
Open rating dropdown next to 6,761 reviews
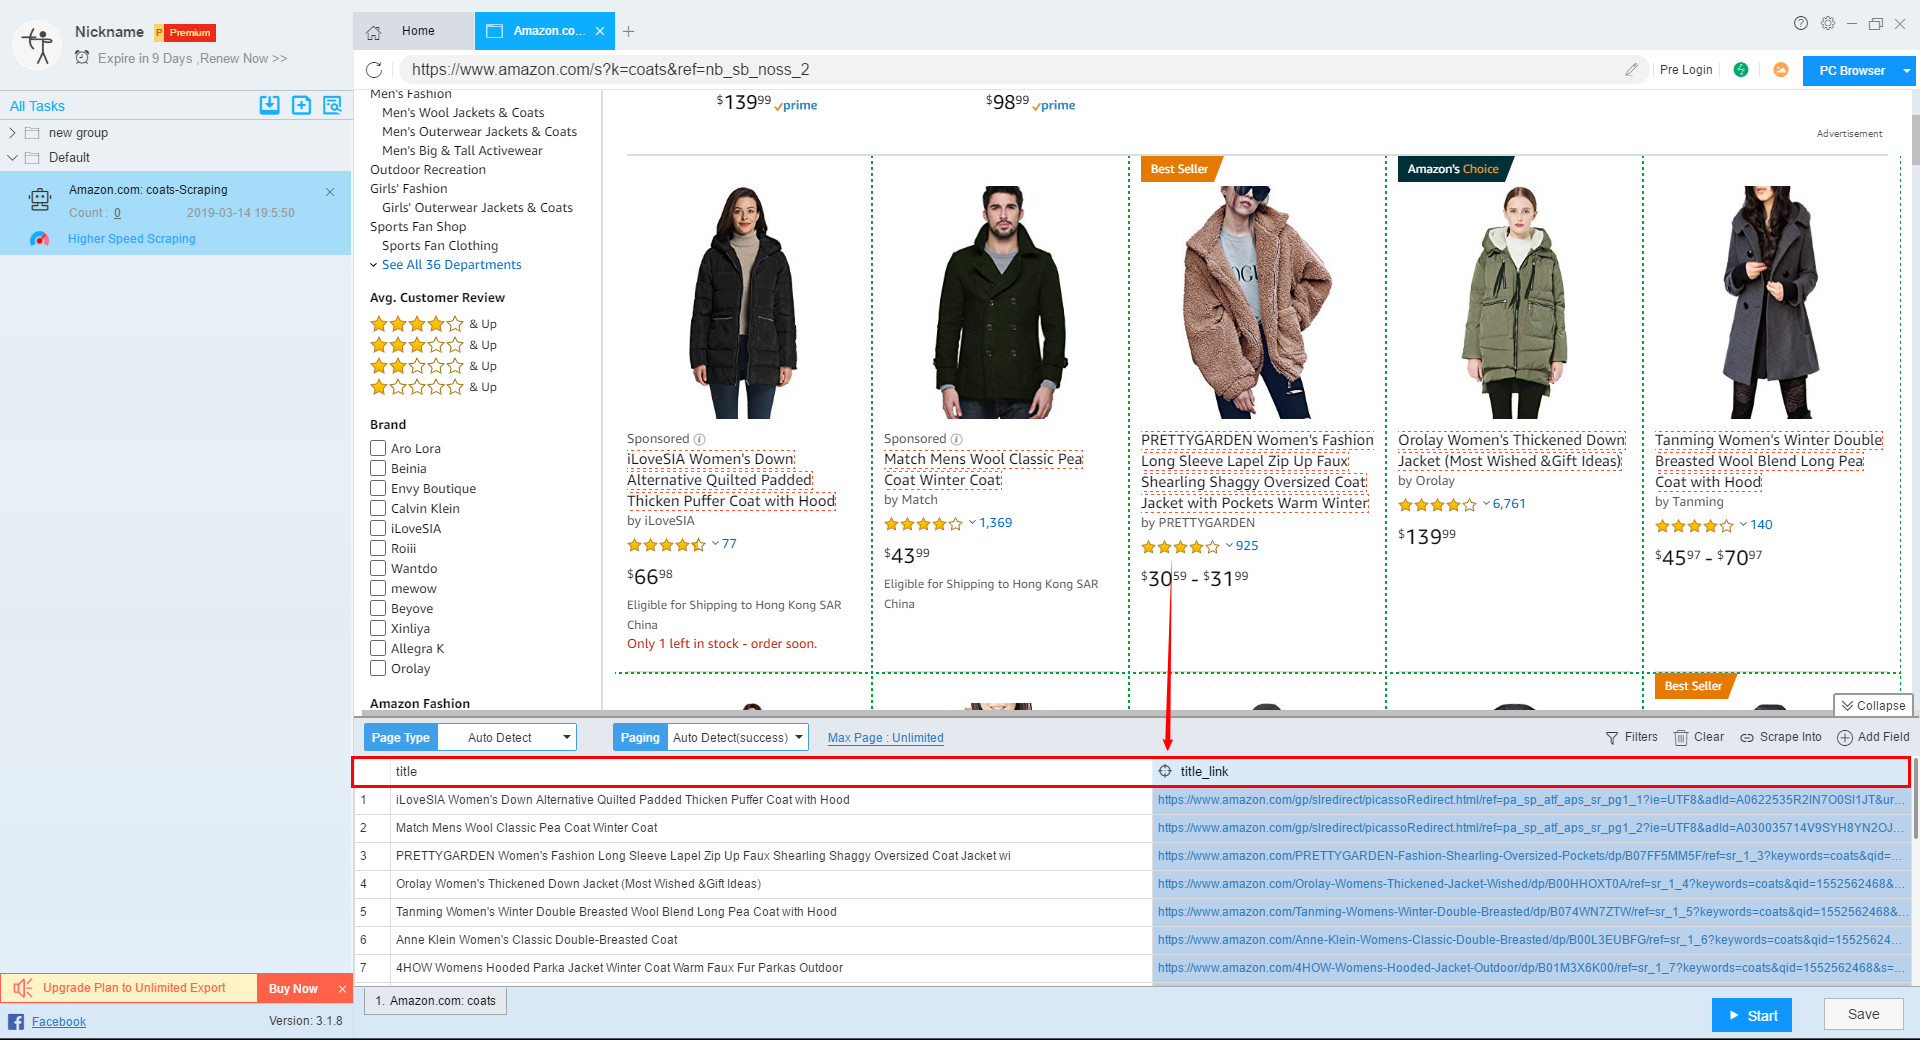click(1486, 504)
